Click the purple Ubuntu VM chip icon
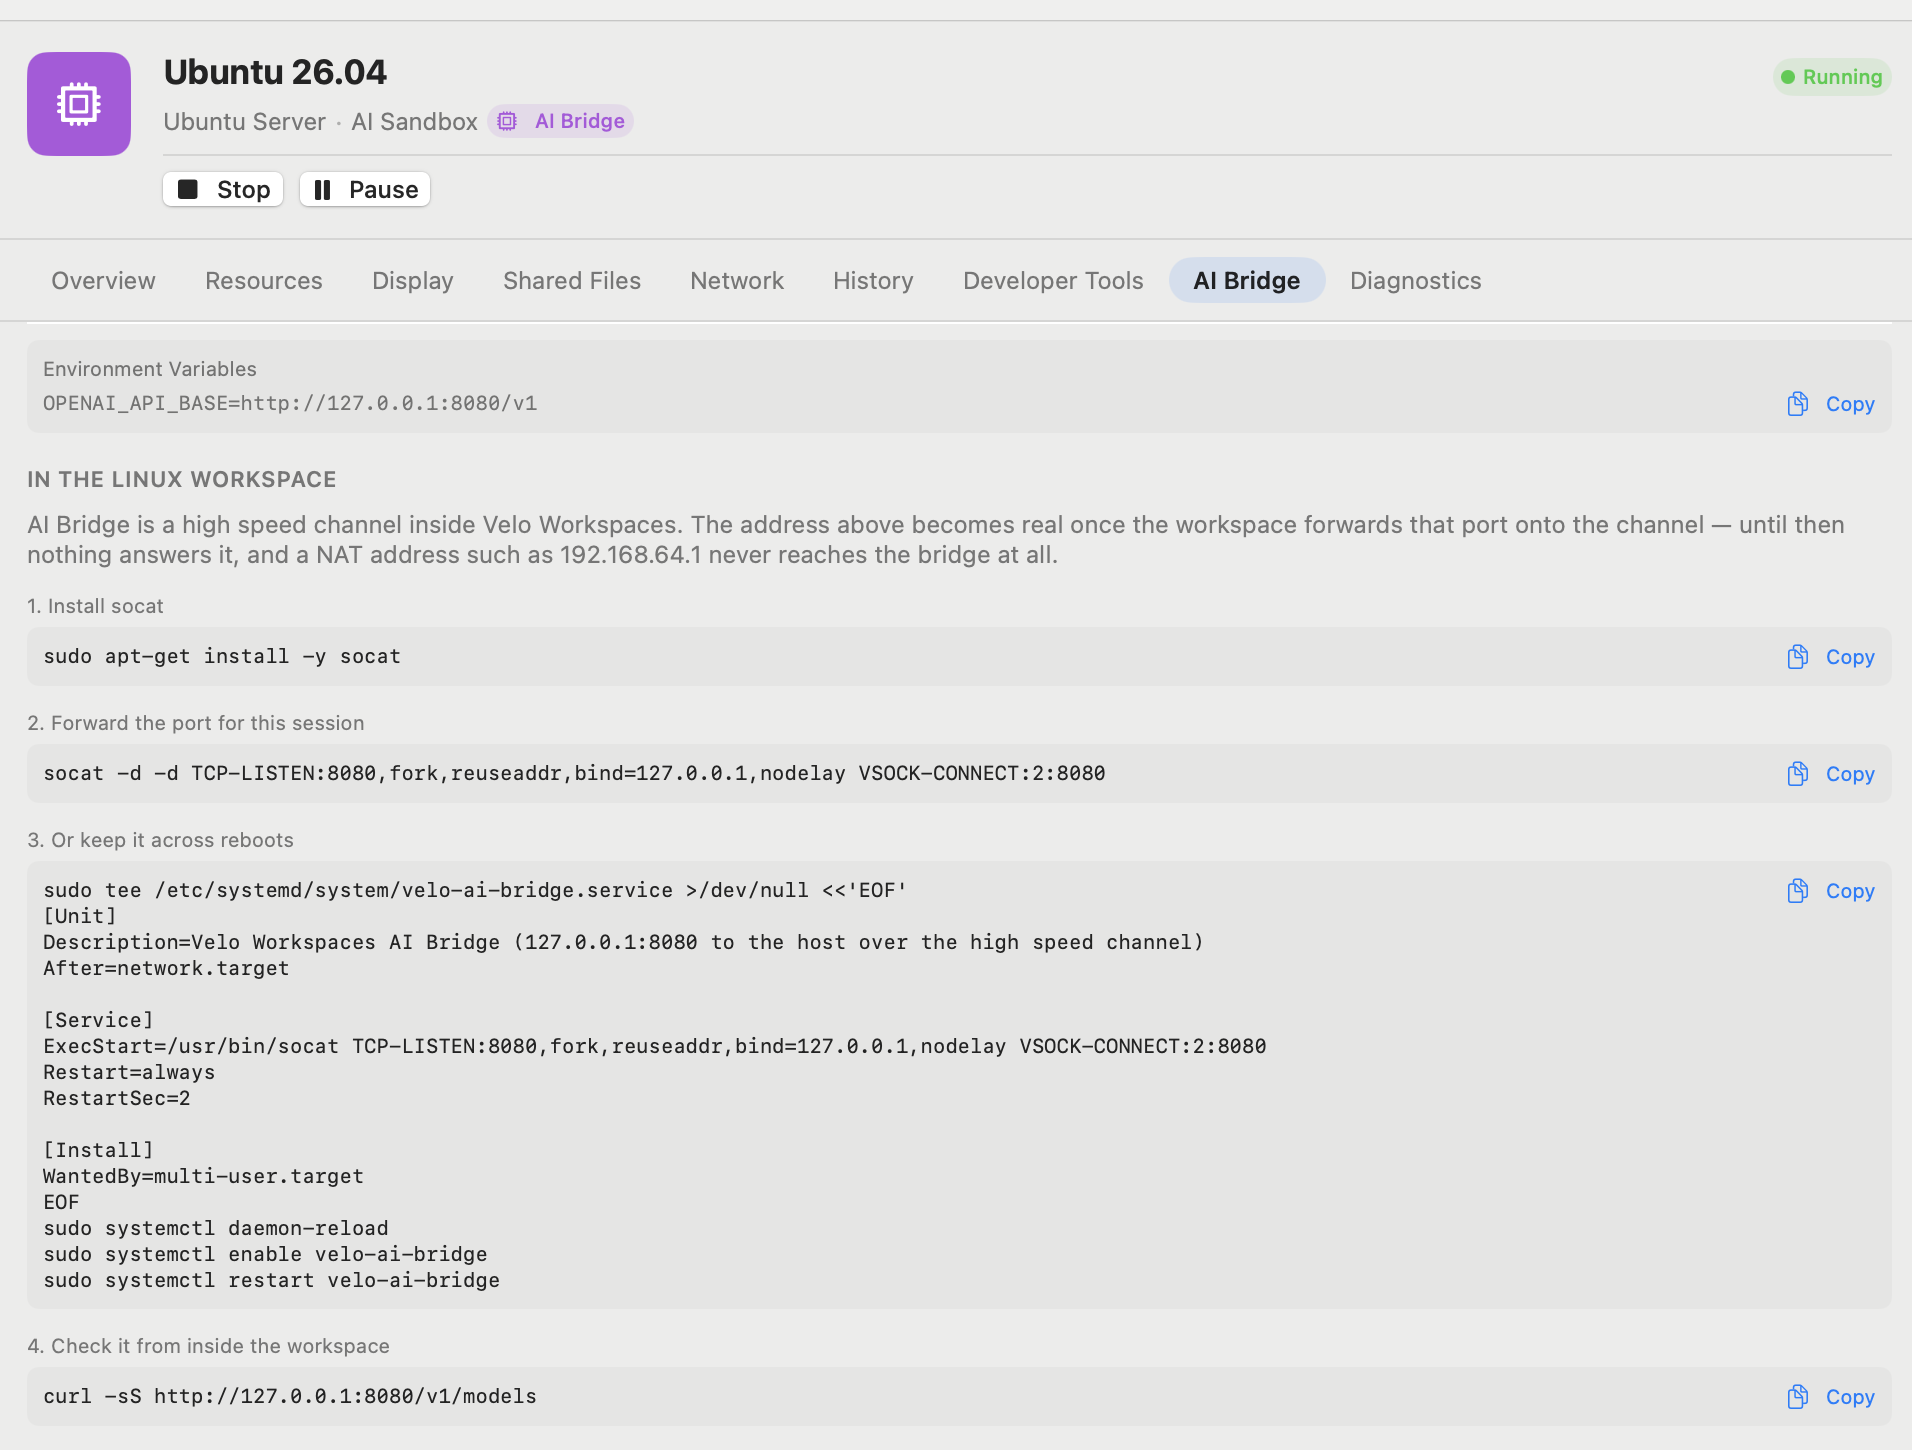Image resolution: width=1912 pixels, height=1450 pixels. point(79,104)
